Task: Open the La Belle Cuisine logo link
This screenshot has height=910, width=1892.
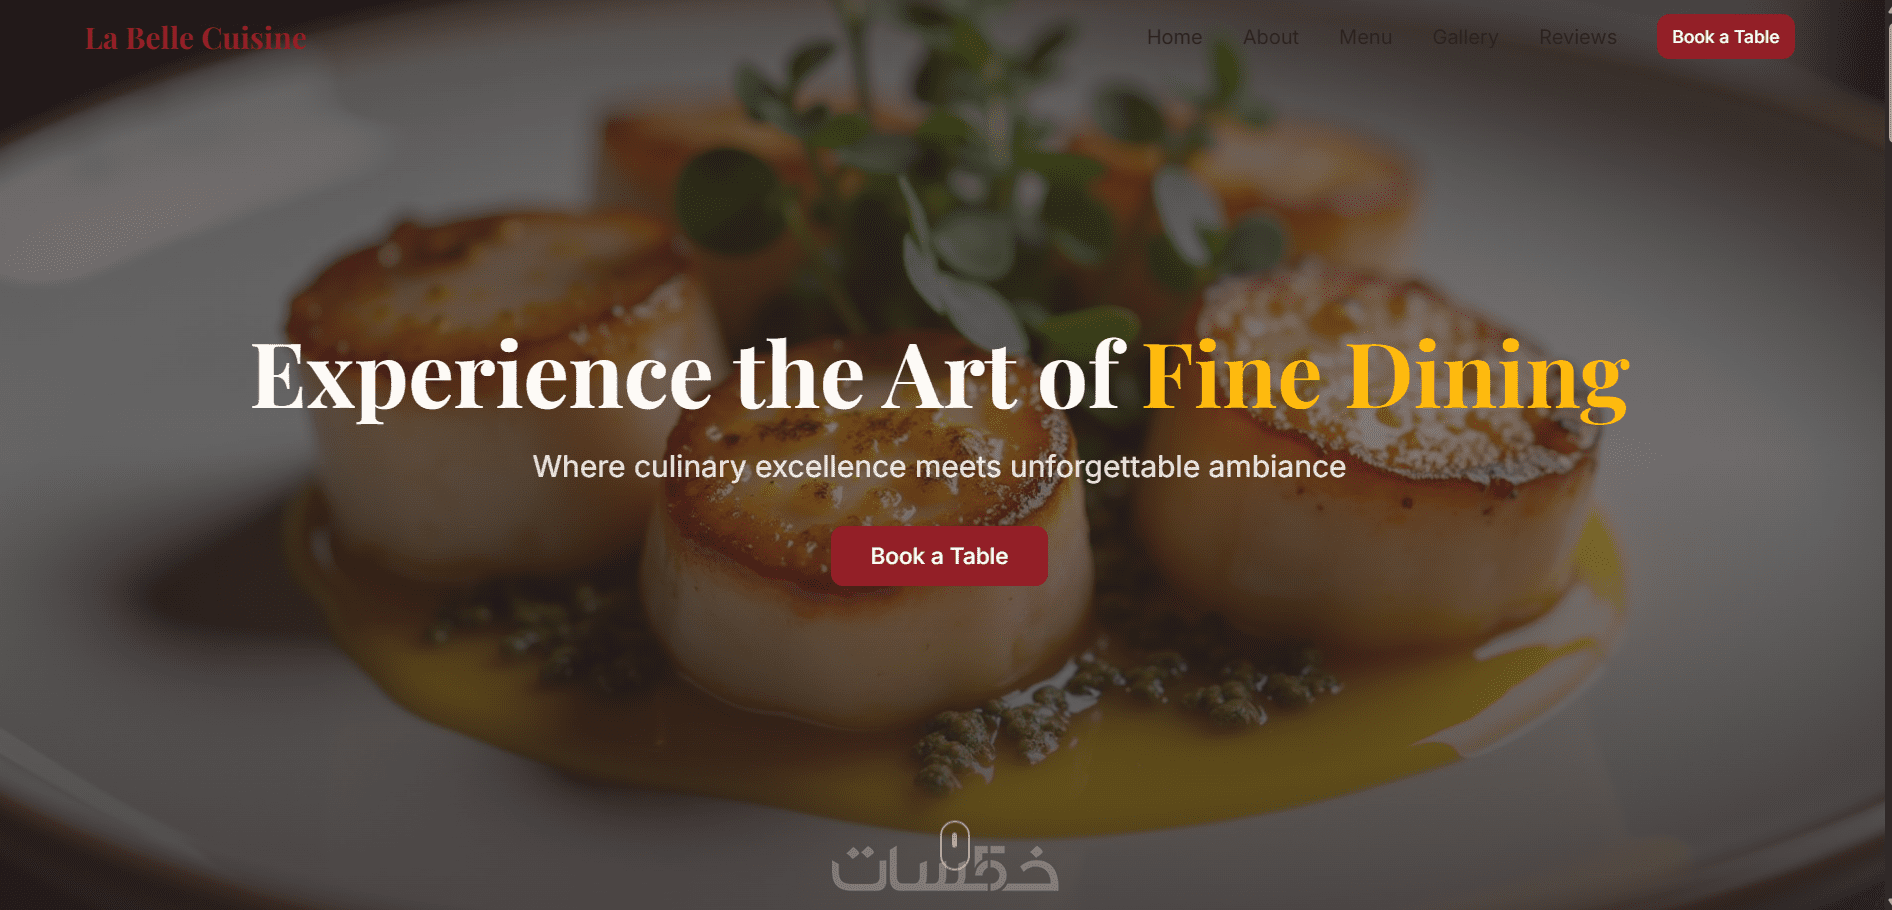Action: pyautogui.click(x=196, y=38)
